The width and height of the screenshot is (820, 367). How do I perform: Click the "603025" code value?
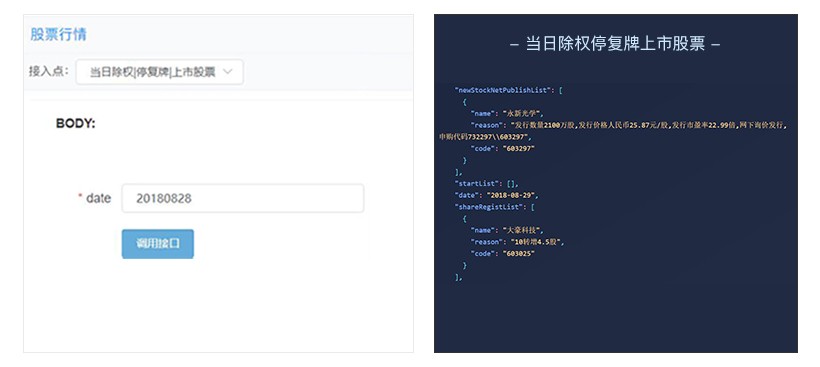[519, 254]
